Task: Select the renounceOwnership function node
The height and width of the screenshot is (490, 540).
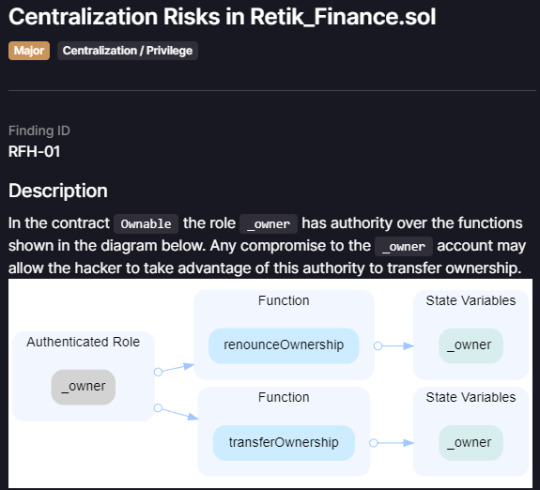Action: pyautogui.click(x=284, y=345)
